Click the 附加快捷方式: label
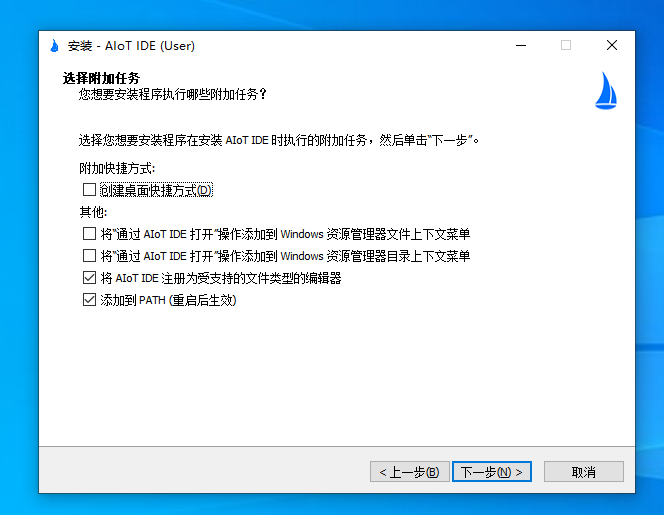Screen dimensions: 664x515 pos(117,168)
